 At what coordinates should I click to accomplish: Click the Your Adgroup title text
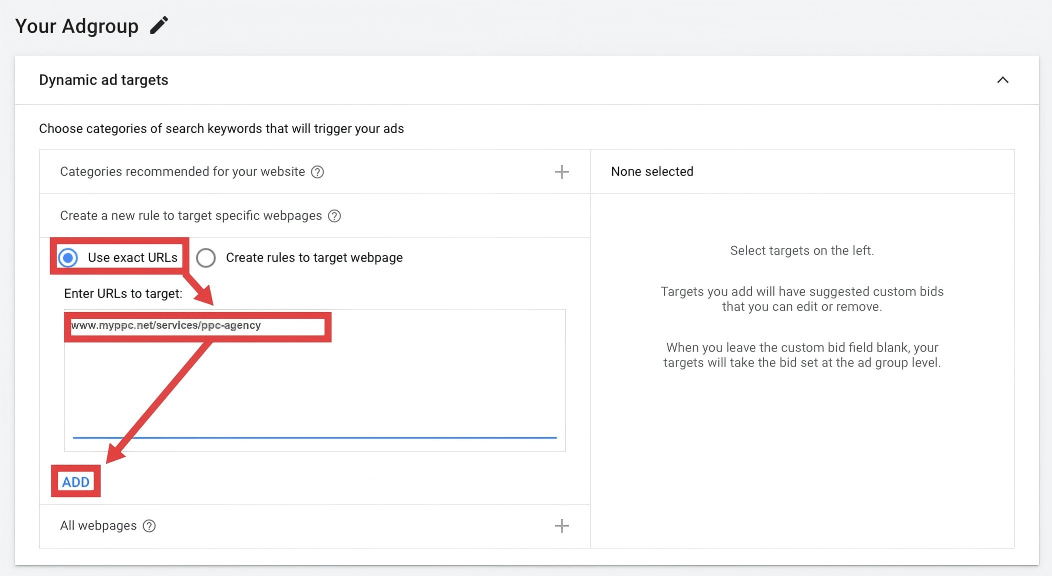pos(77,26)
